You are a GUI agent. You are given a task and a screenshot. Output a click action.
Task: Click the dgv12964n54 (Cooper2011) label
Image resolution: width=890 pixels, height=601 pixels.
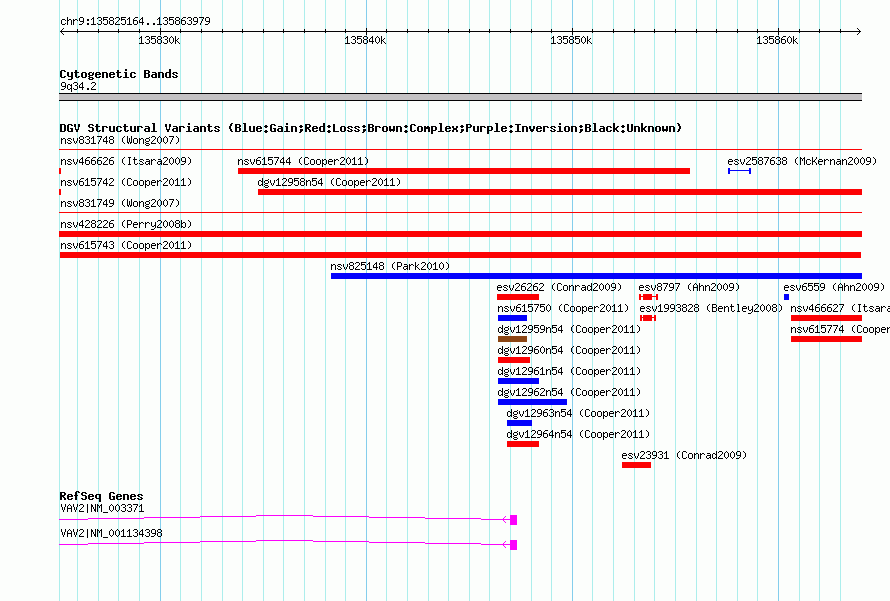click(x=578, y=434)
